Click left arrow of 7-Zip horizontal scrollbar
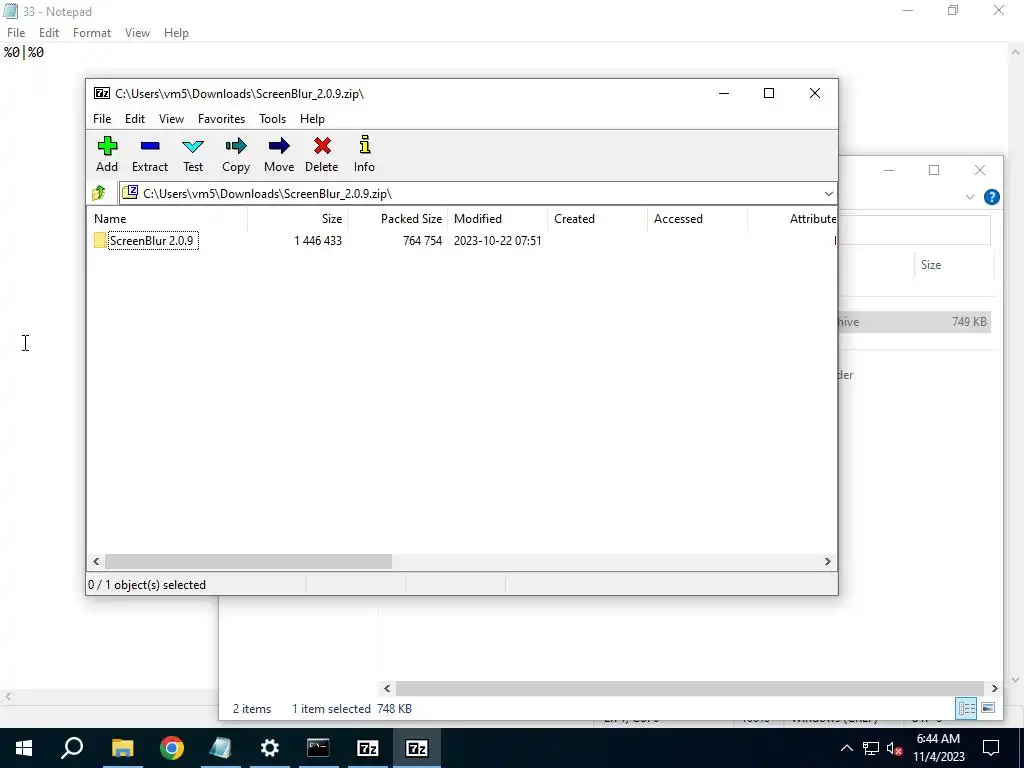 tap(97, 562)
